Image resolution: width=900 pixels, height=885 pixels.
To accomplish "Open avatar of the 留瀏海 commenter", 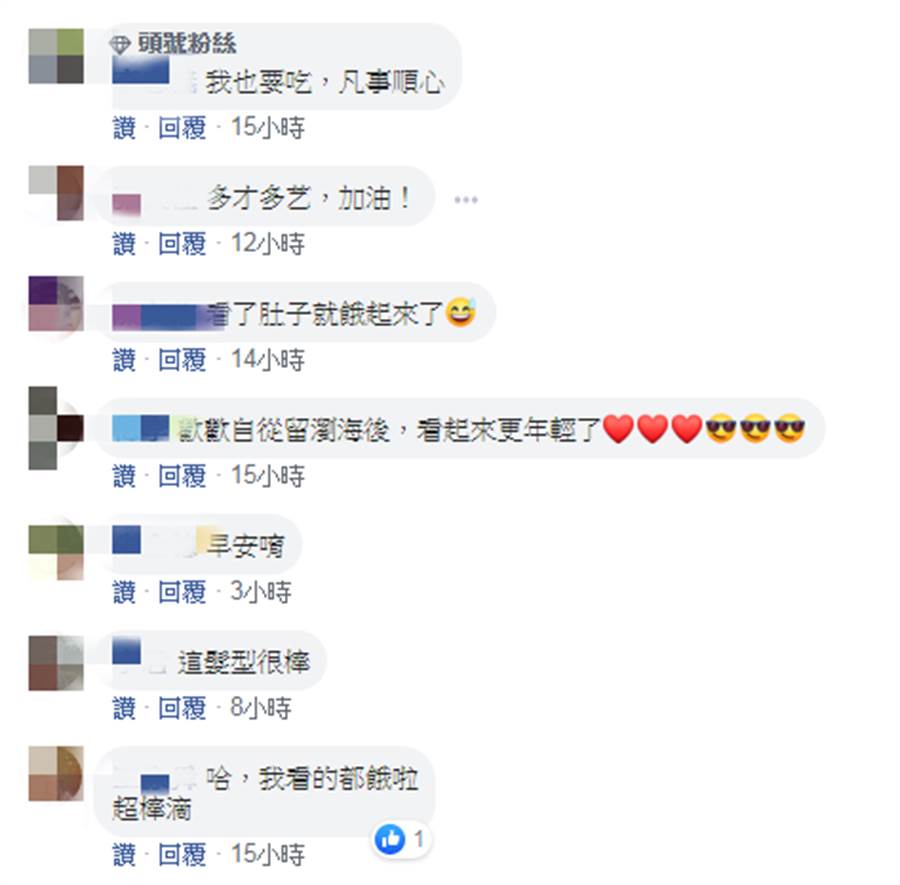I will point(56,428).
